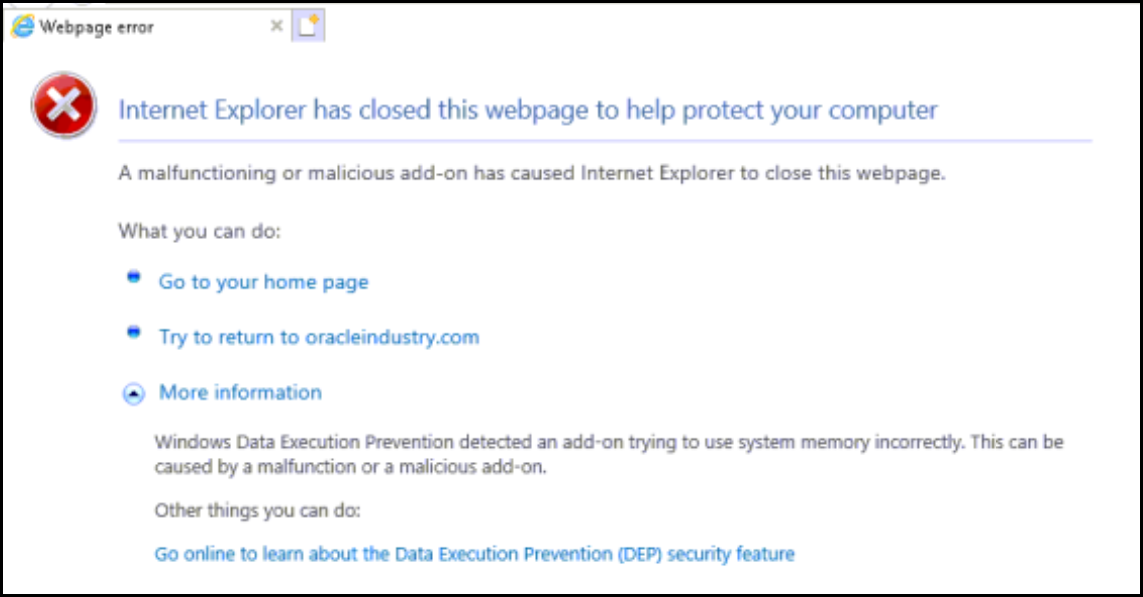Open a new tab
Screen dimensions: 1143x597
pyautogui.click(x=308, y=26)
